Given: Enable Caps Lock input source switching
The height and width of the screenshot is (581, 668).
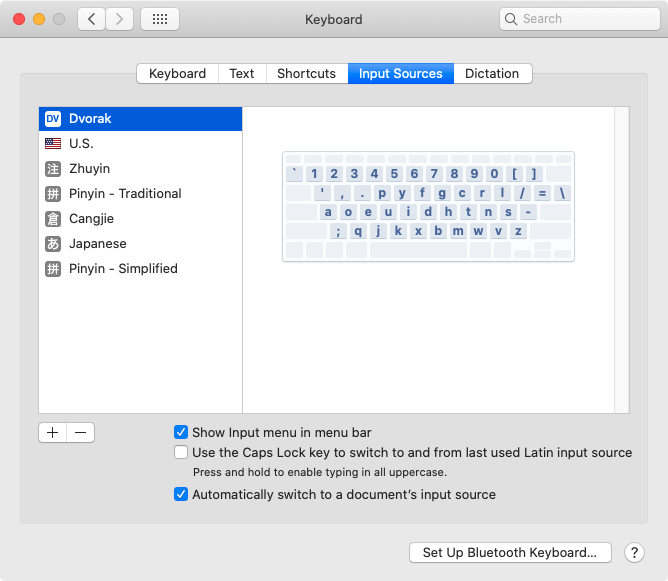Looking at the screenshot, I should pos(181,452).
